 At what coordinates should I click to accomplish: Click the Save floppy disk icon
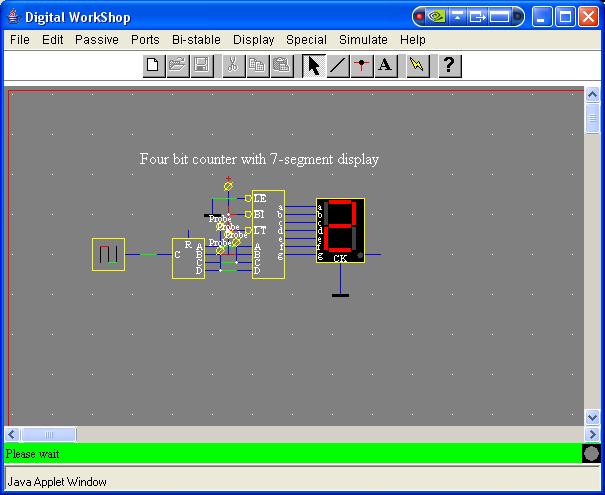click(201, 66)
